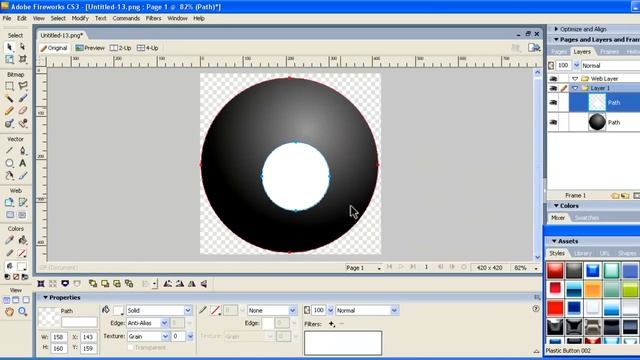
Task: Select the Ellipse tool
Action: [x=9, y=163]
